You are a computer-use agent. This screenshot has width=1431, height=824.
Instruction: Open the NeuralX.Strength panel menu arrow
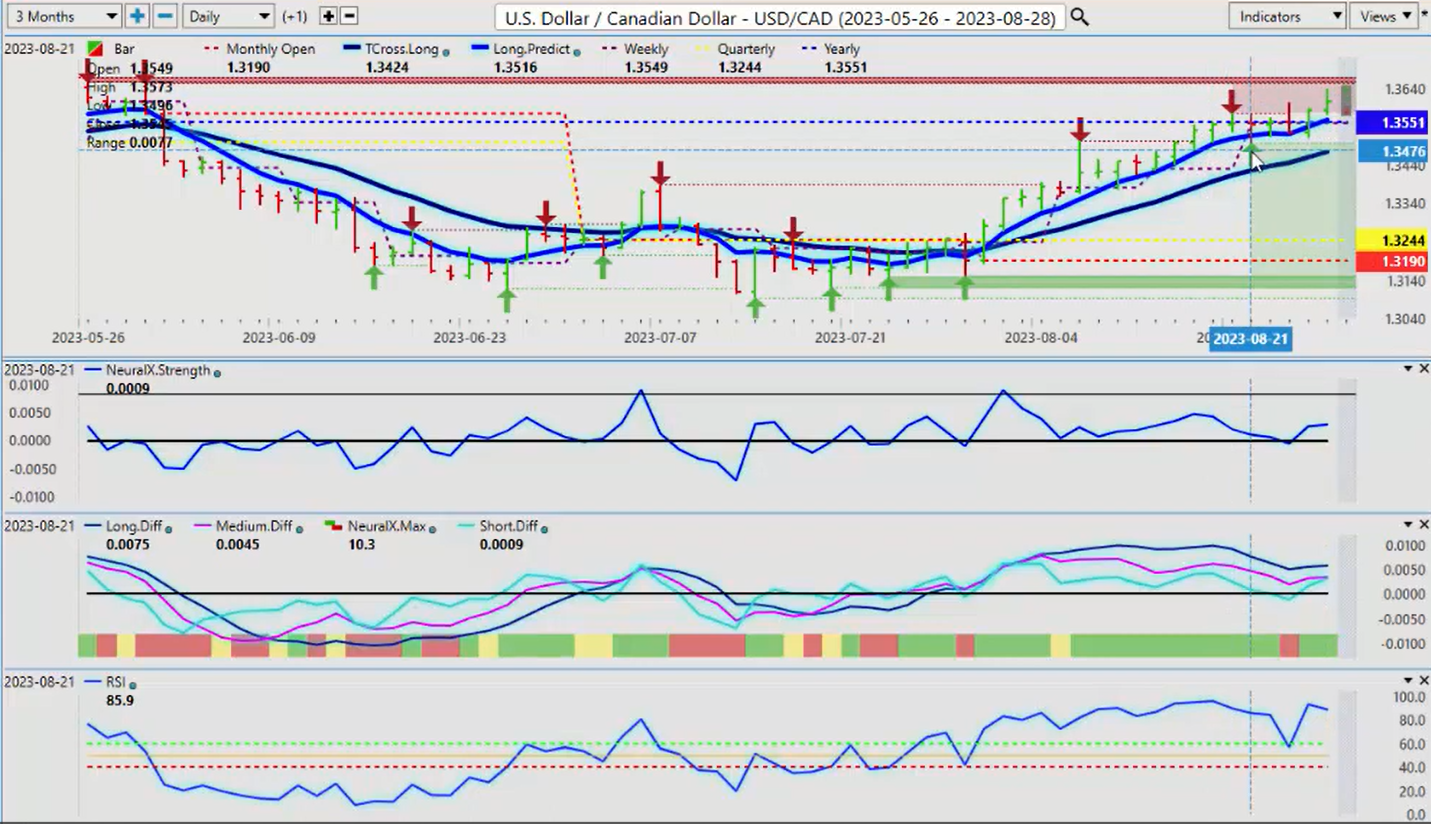(x=1407, y=369)
